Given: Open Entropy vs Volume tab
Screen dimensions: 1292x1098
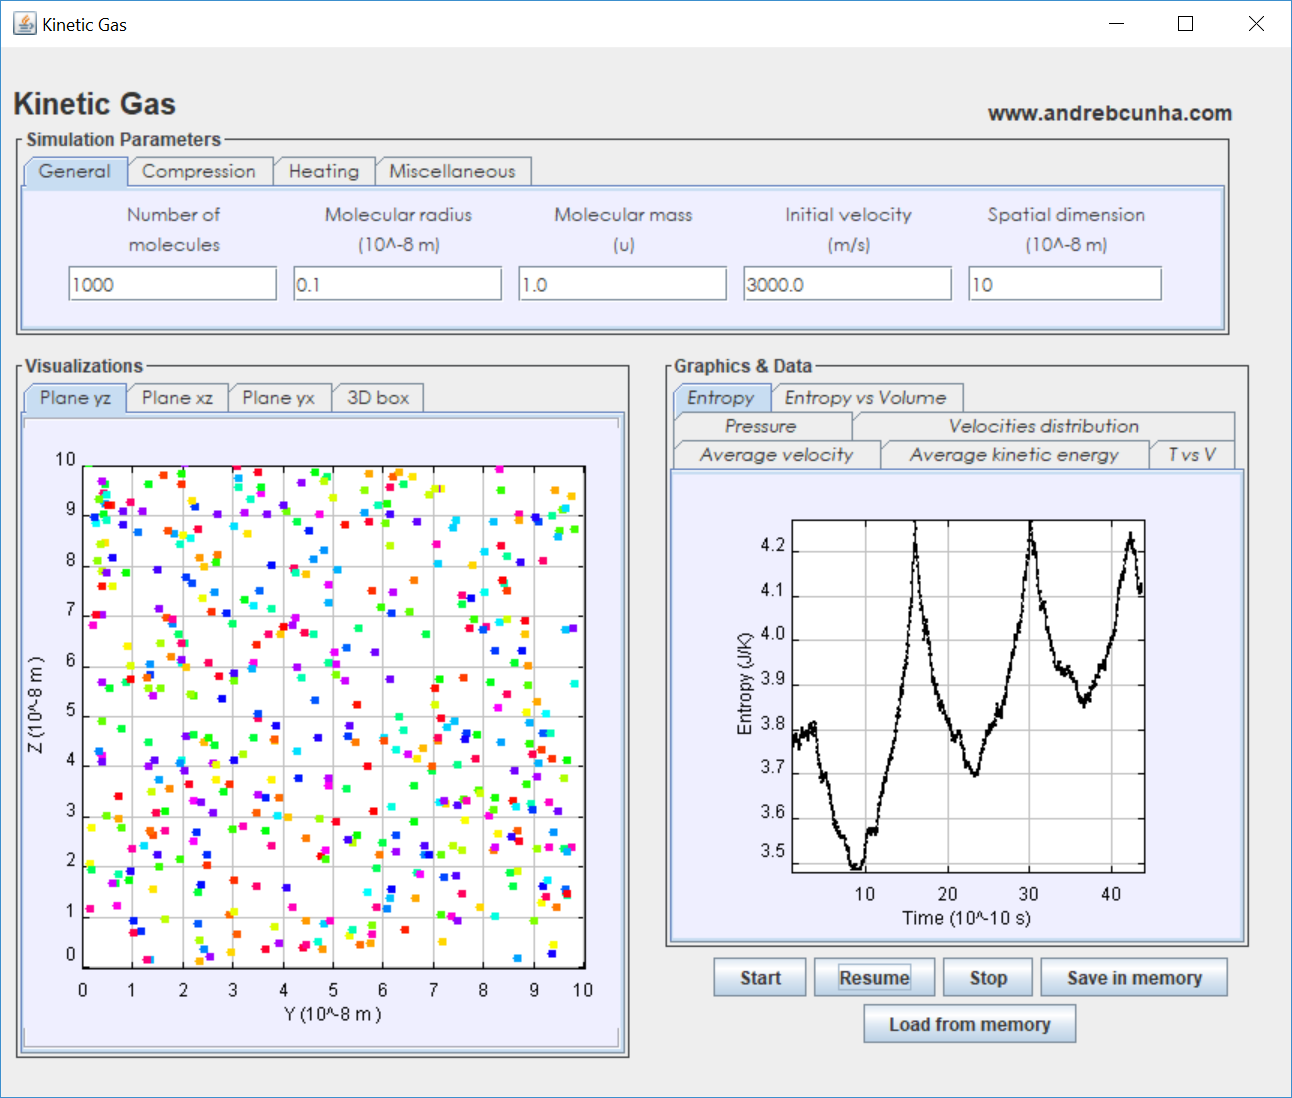Looking at the screenshot, I should click(x=866, y=398).
